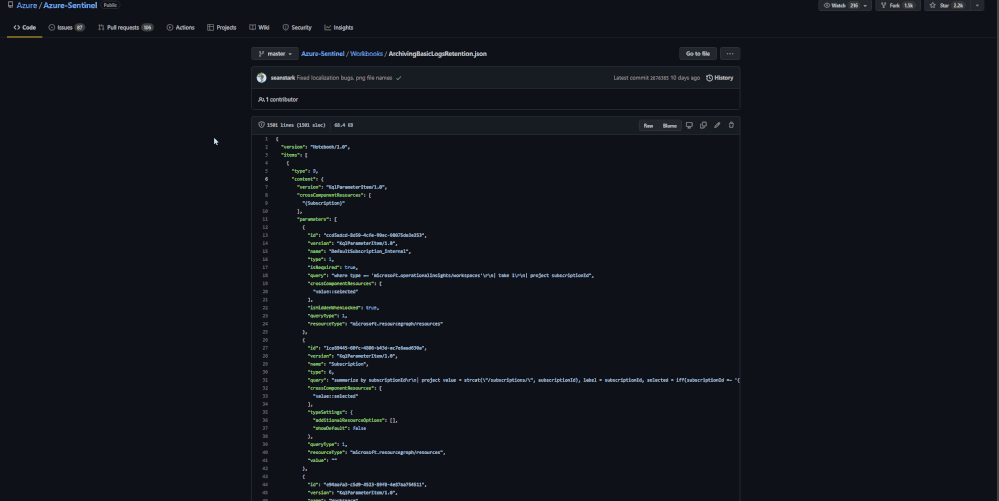Image resolution: width=999 pixels, height=501 pixels.
Task: Open the Issues tab
Action: (66, 27)
